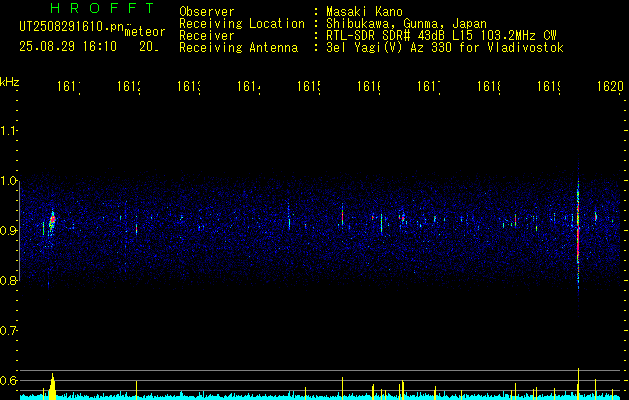Click the date 25.08.29 16:10 label
The image size is (629, 400).
coord(68,47)
